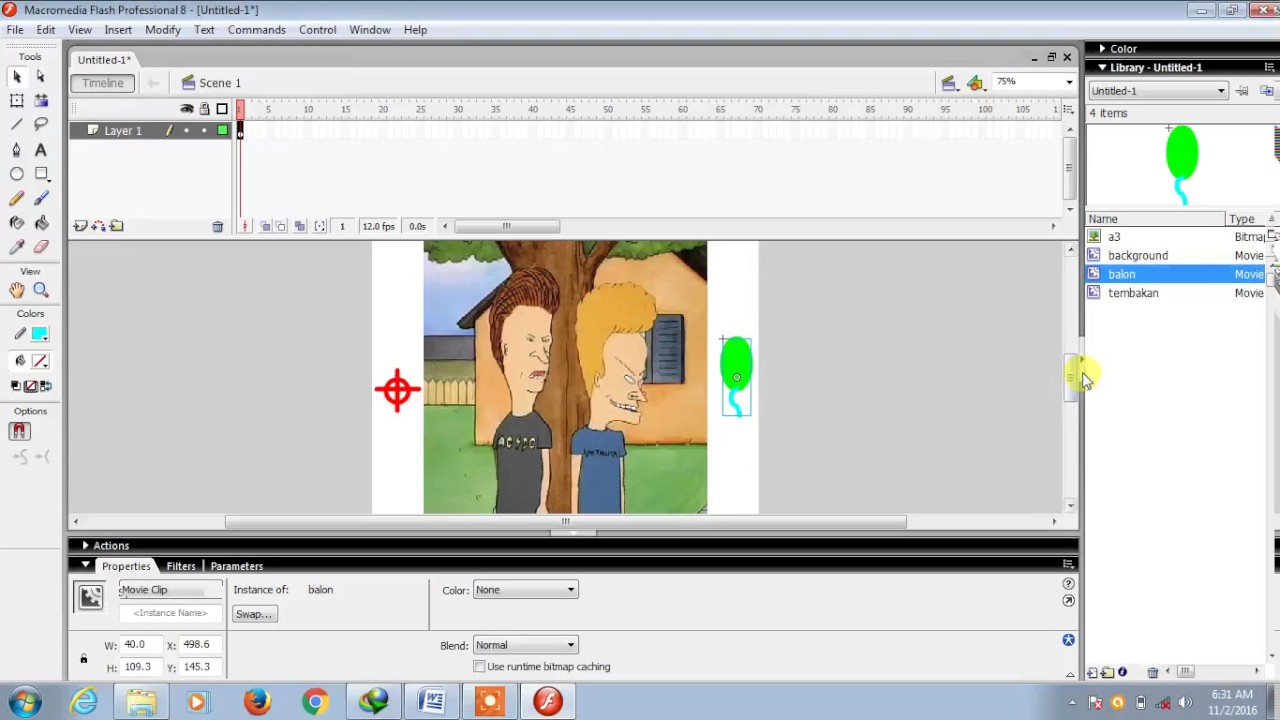Select the Subselection tool
This screenshot has width=1280, height=720.
click(41, 77)
